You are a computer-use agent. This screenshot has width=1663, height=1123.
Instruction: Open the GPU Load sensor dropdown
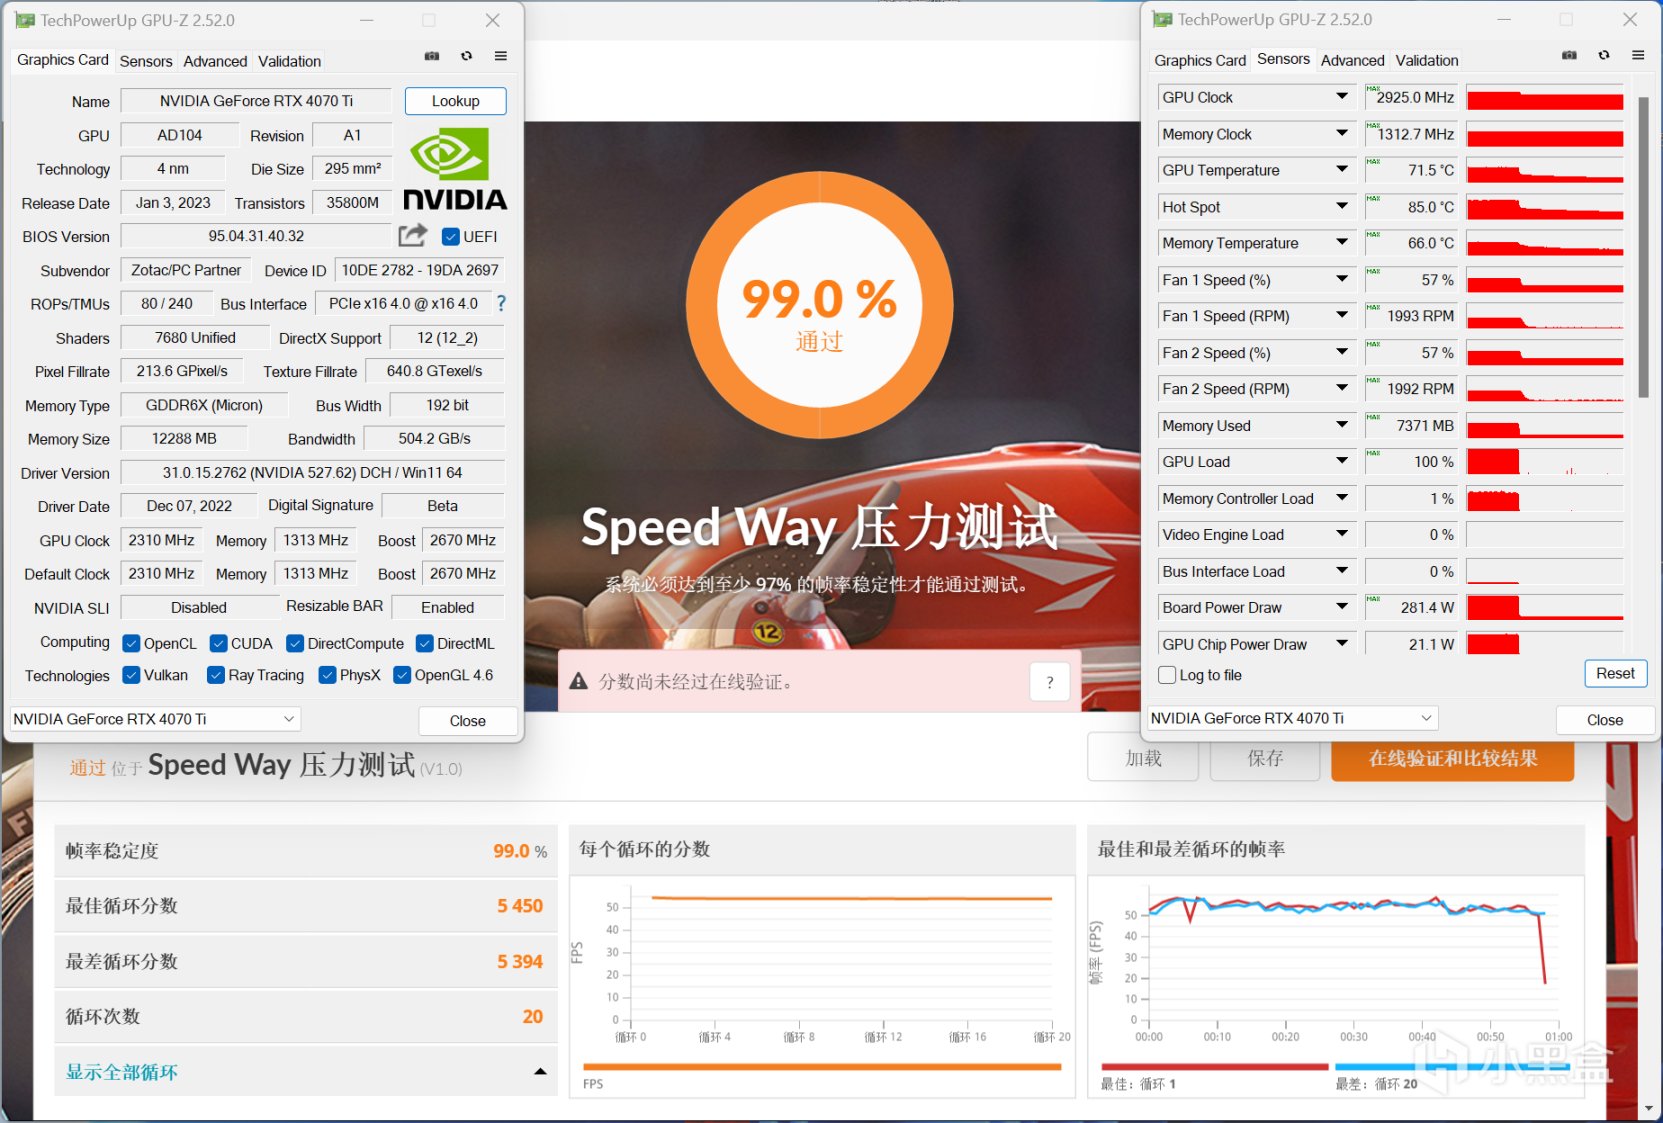point(1342,462)
